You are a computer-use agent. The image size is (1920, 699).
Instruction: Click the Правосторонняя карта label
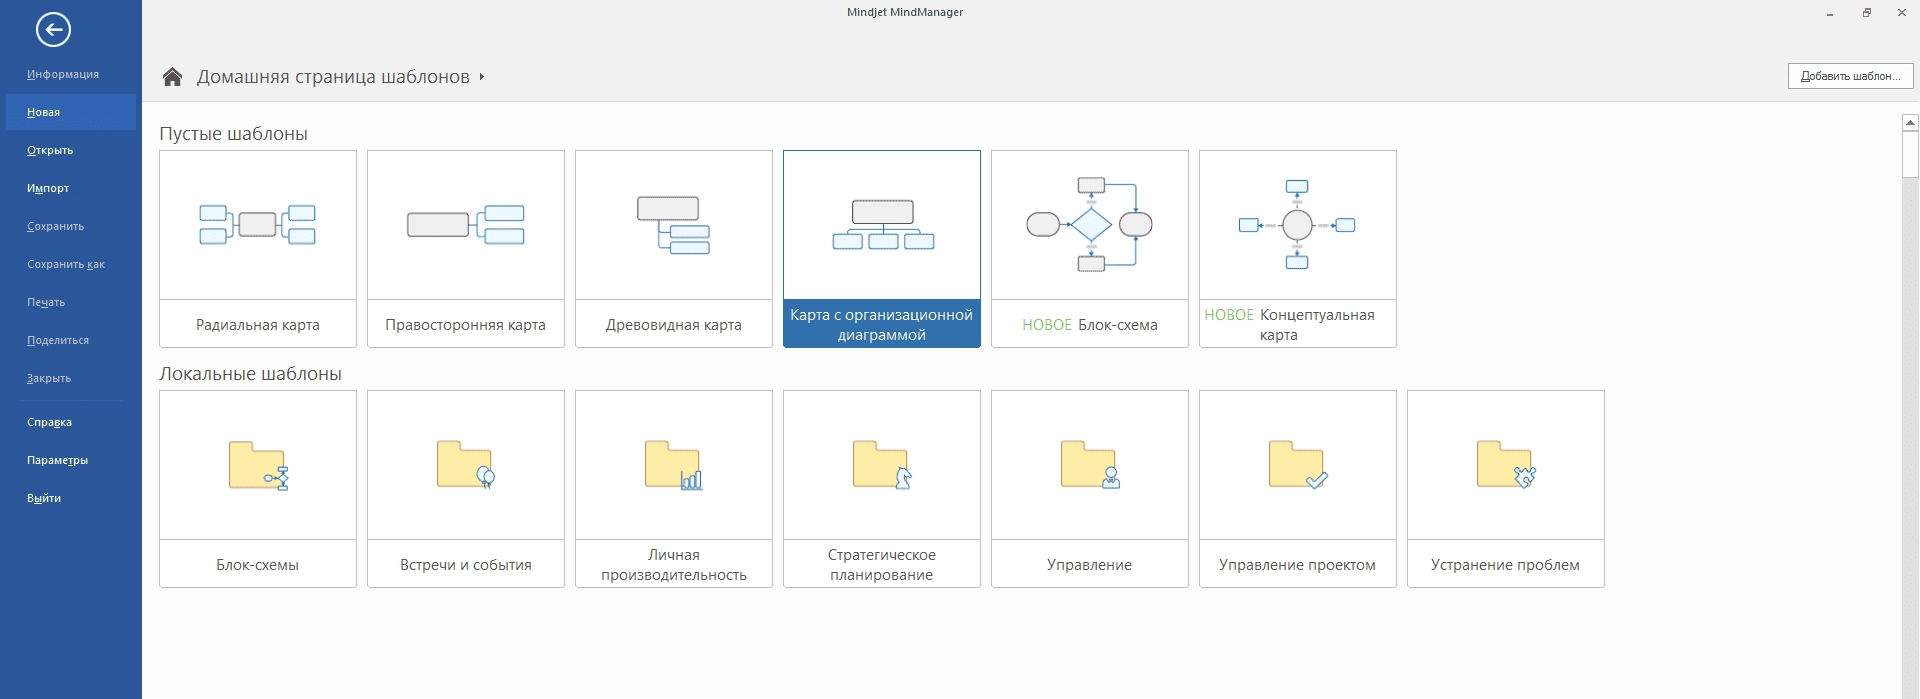pos(466,325)
